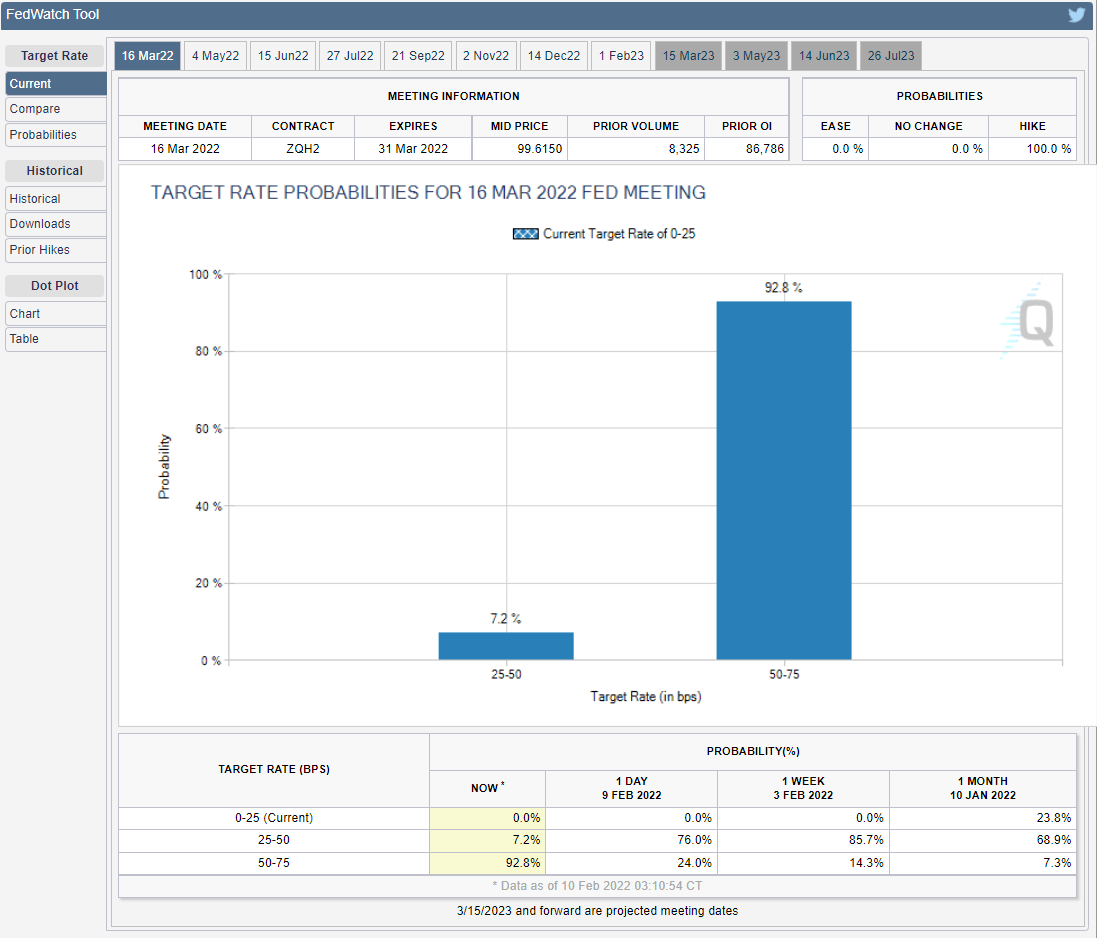Open the 21 Sep22 meeting tab
This screenshot has width=1097, height=938.
pos(418,56)
